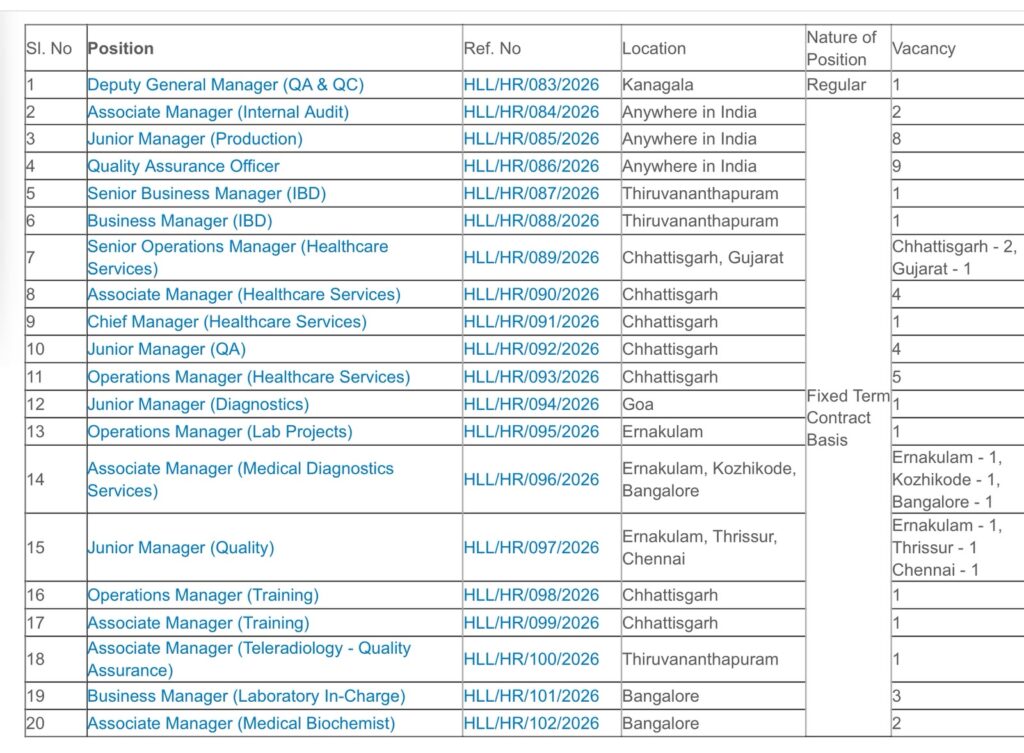Select the Vacancy column header

(957, 48)
